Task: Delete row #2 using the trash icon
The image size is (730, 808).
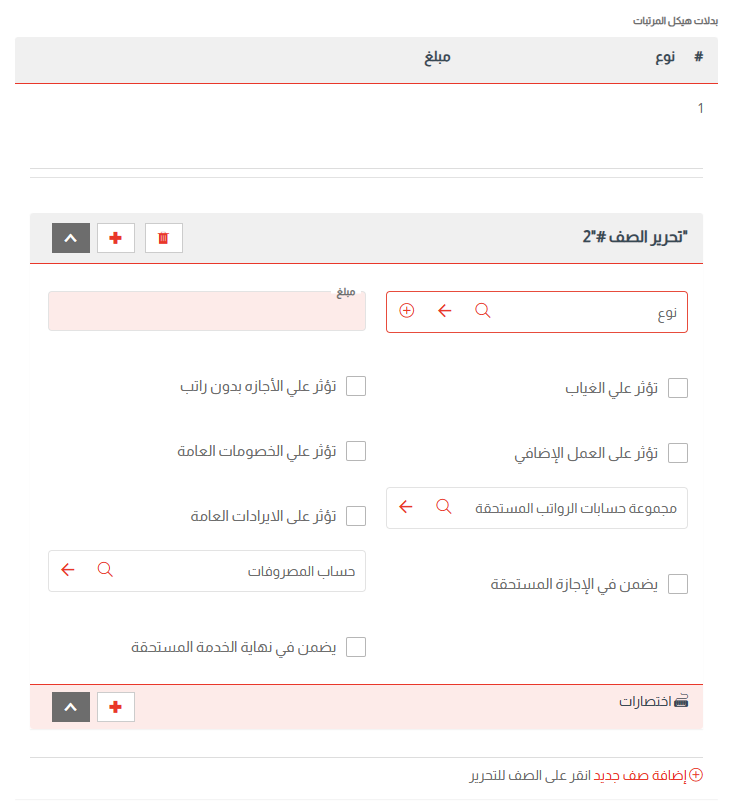Action: (163, 238)
